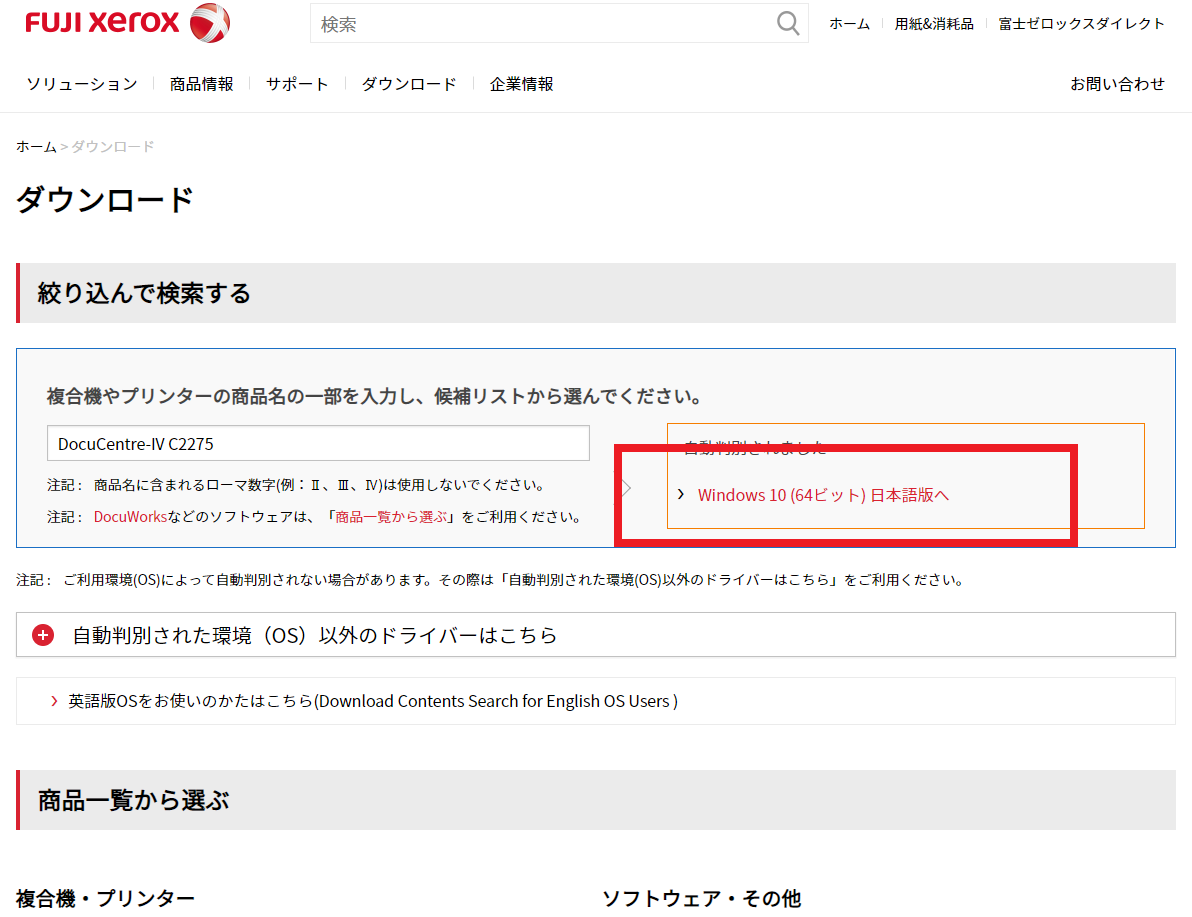Open the 用紙&消耗品 link
The image size is (1192, 917).
pyautogui.click(x=933, y=24)
